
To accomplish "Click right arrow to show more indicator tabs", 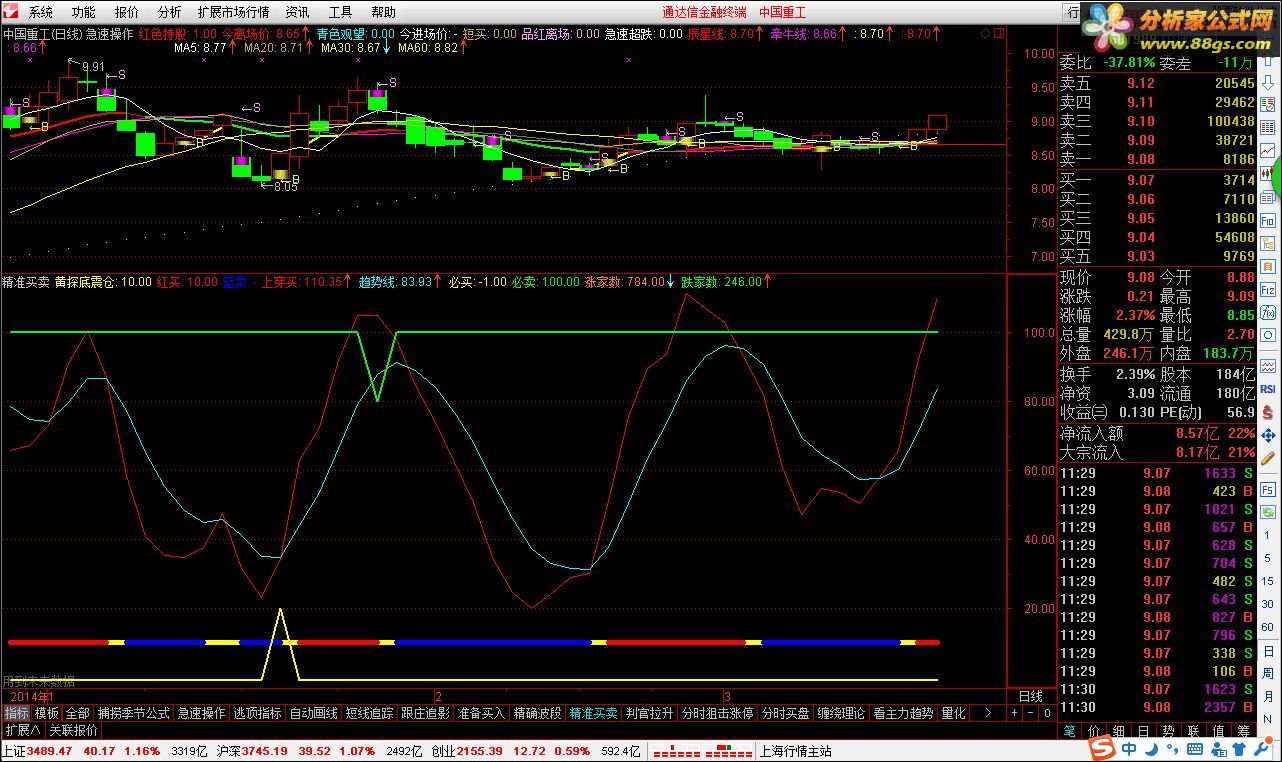I will 988,713.
